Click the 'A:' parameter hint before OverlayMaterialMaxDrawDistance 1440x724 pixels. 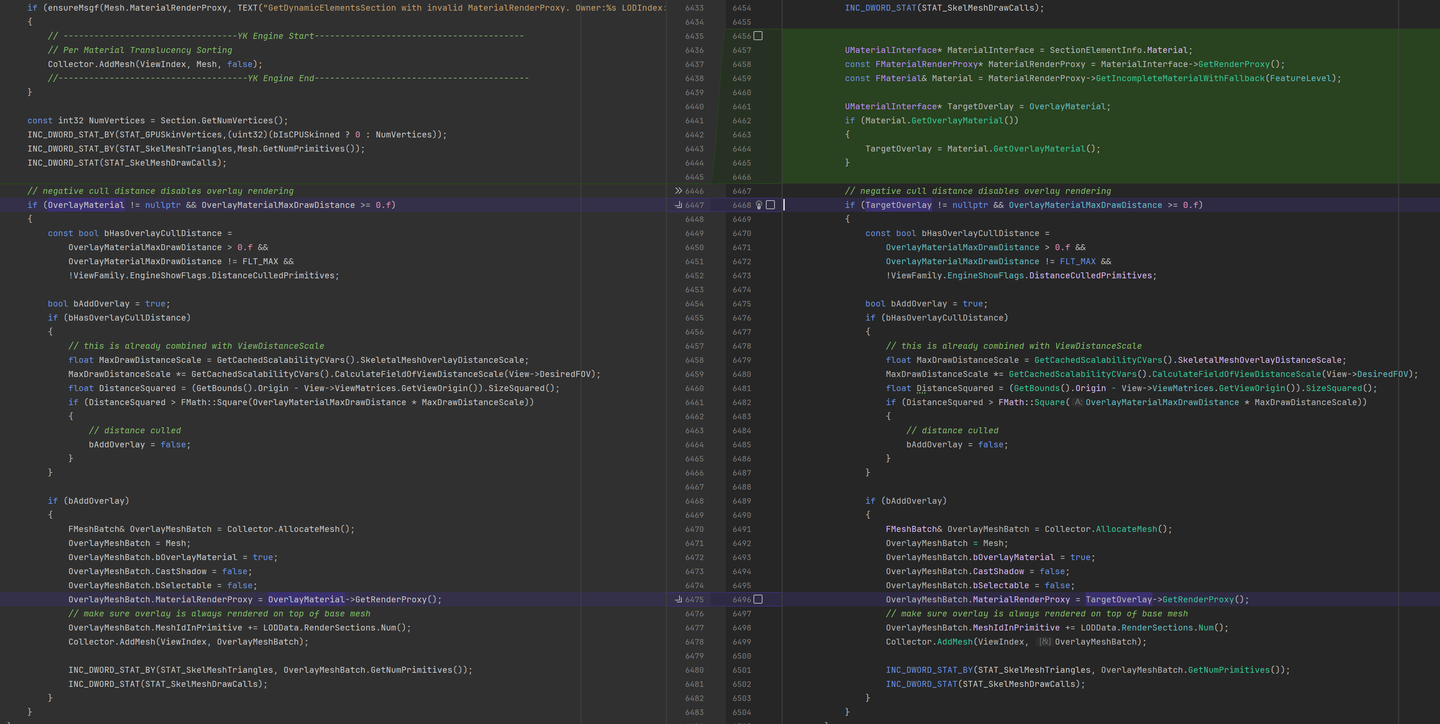[1078, 402]
